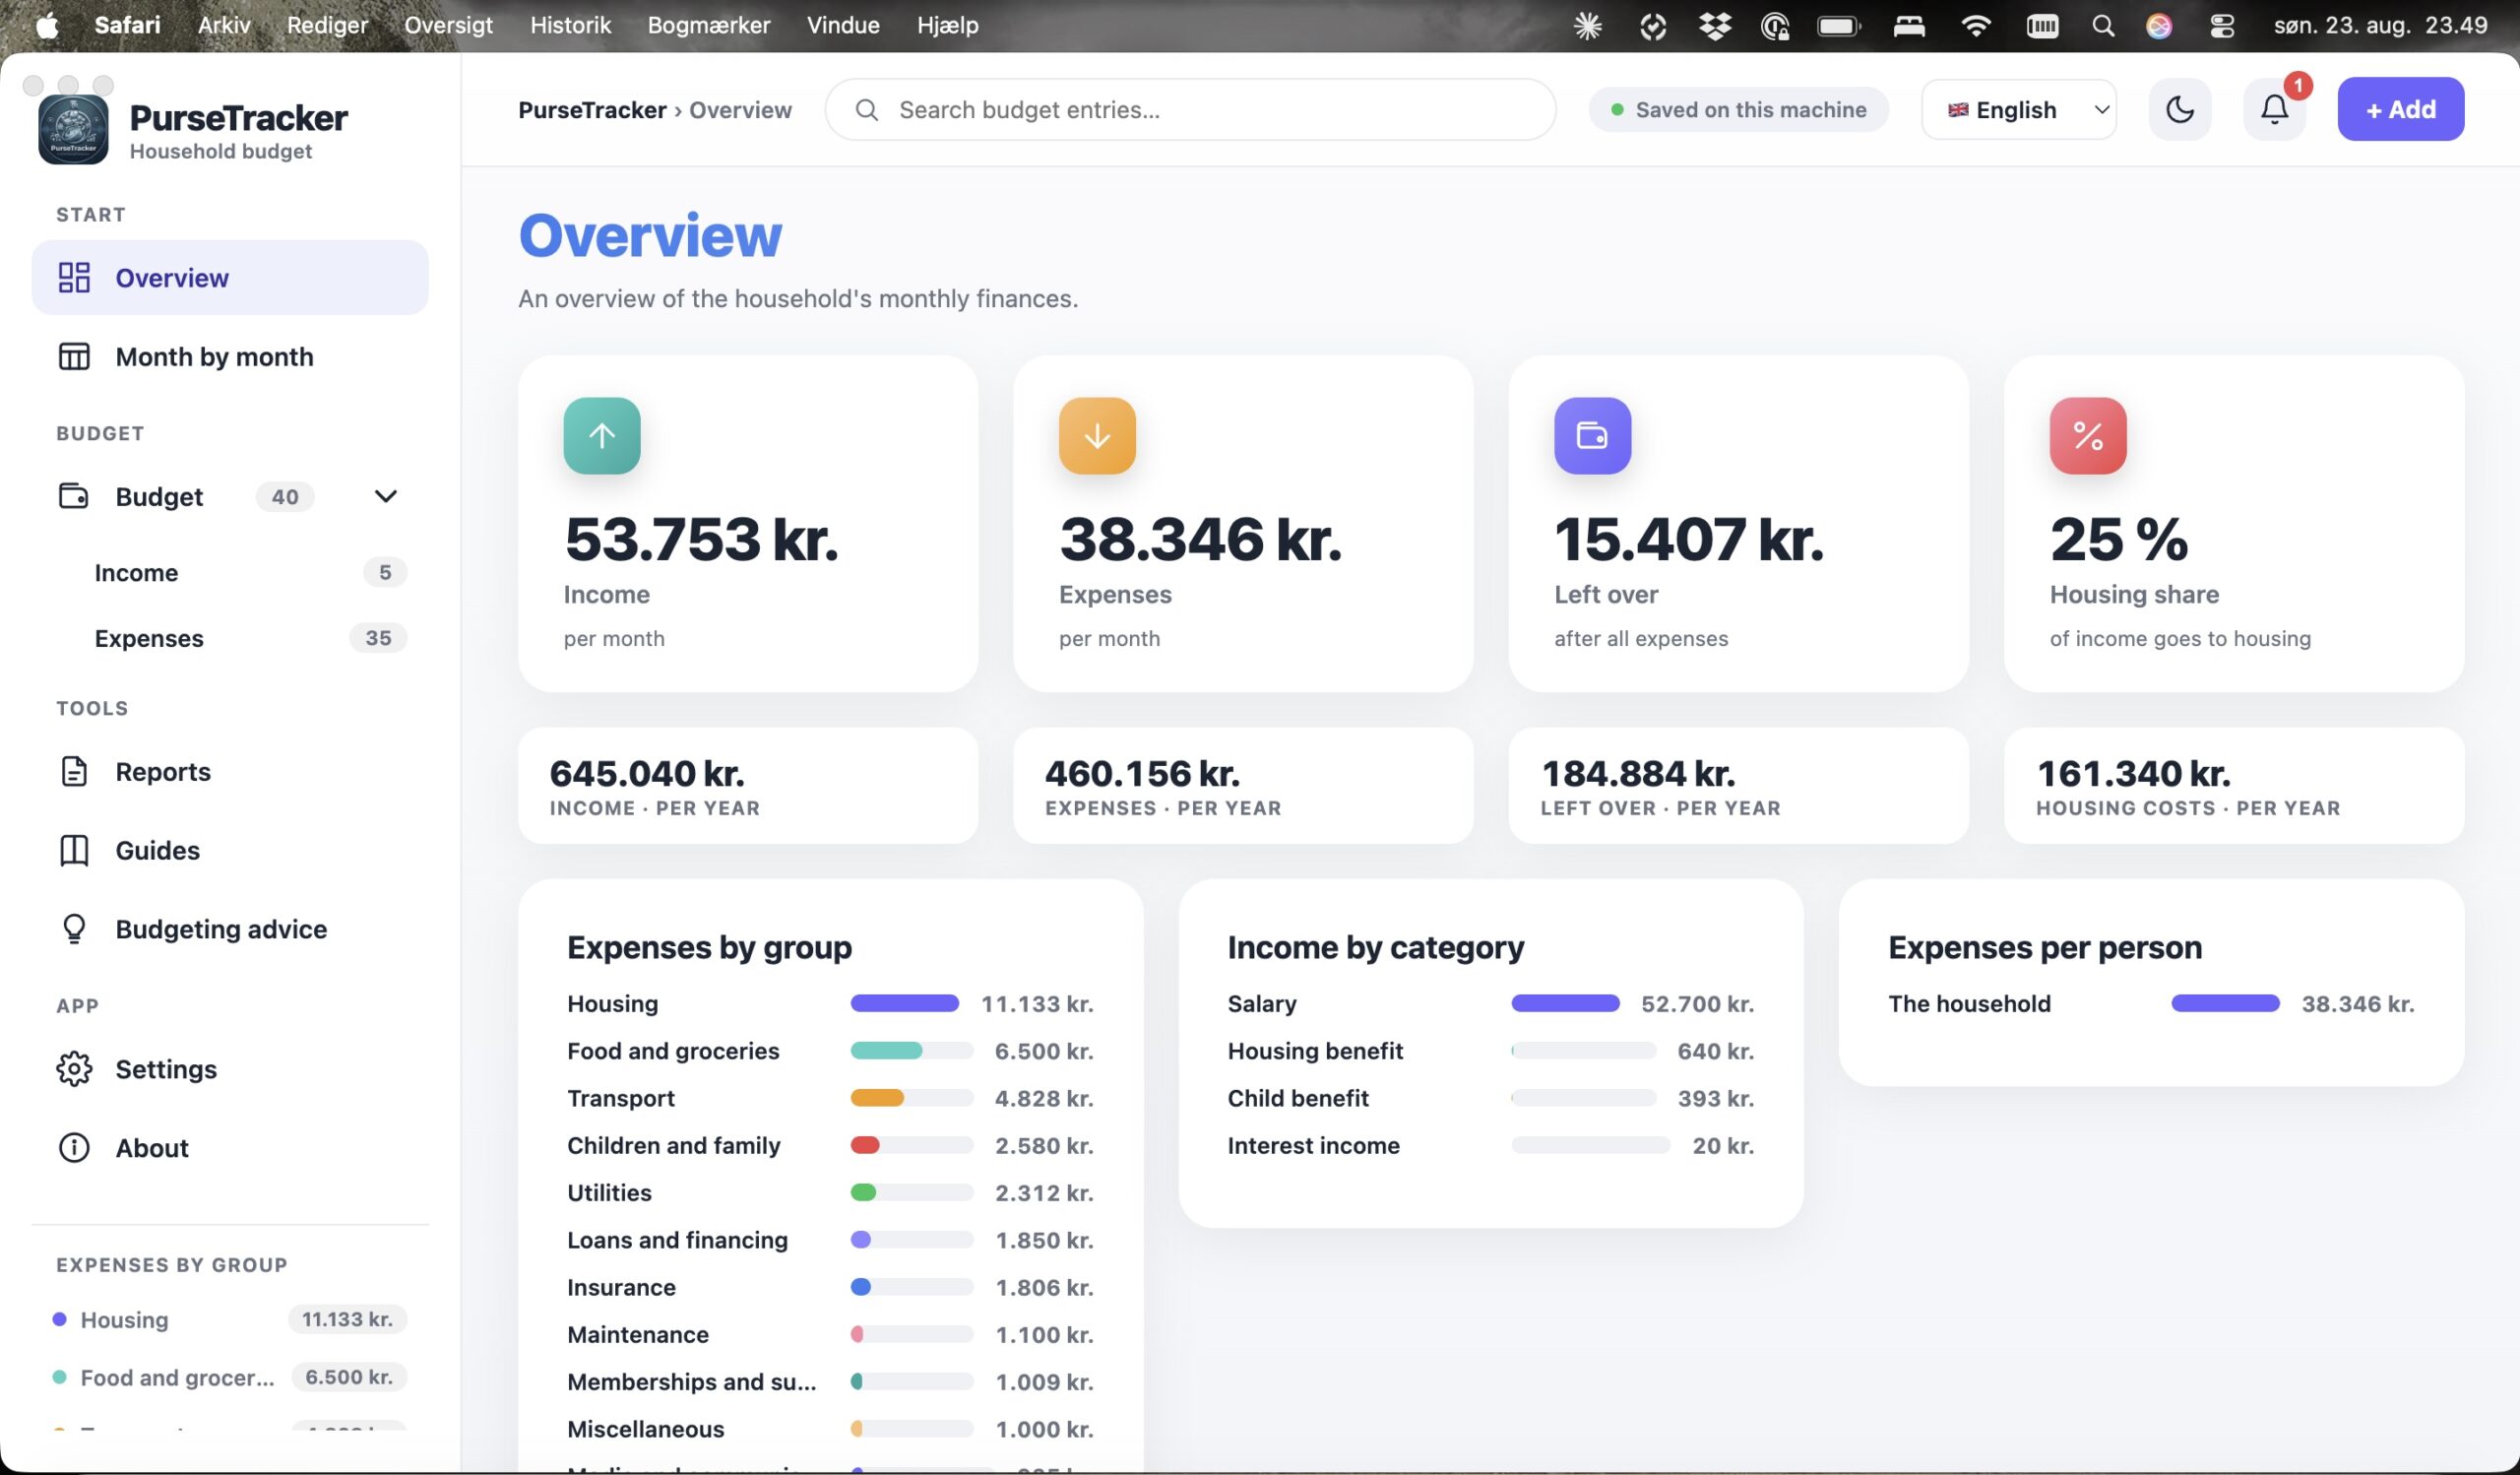Click the Month by month table icon
This screenshot has height=1475, width=2520.
[x=74, y=356]
